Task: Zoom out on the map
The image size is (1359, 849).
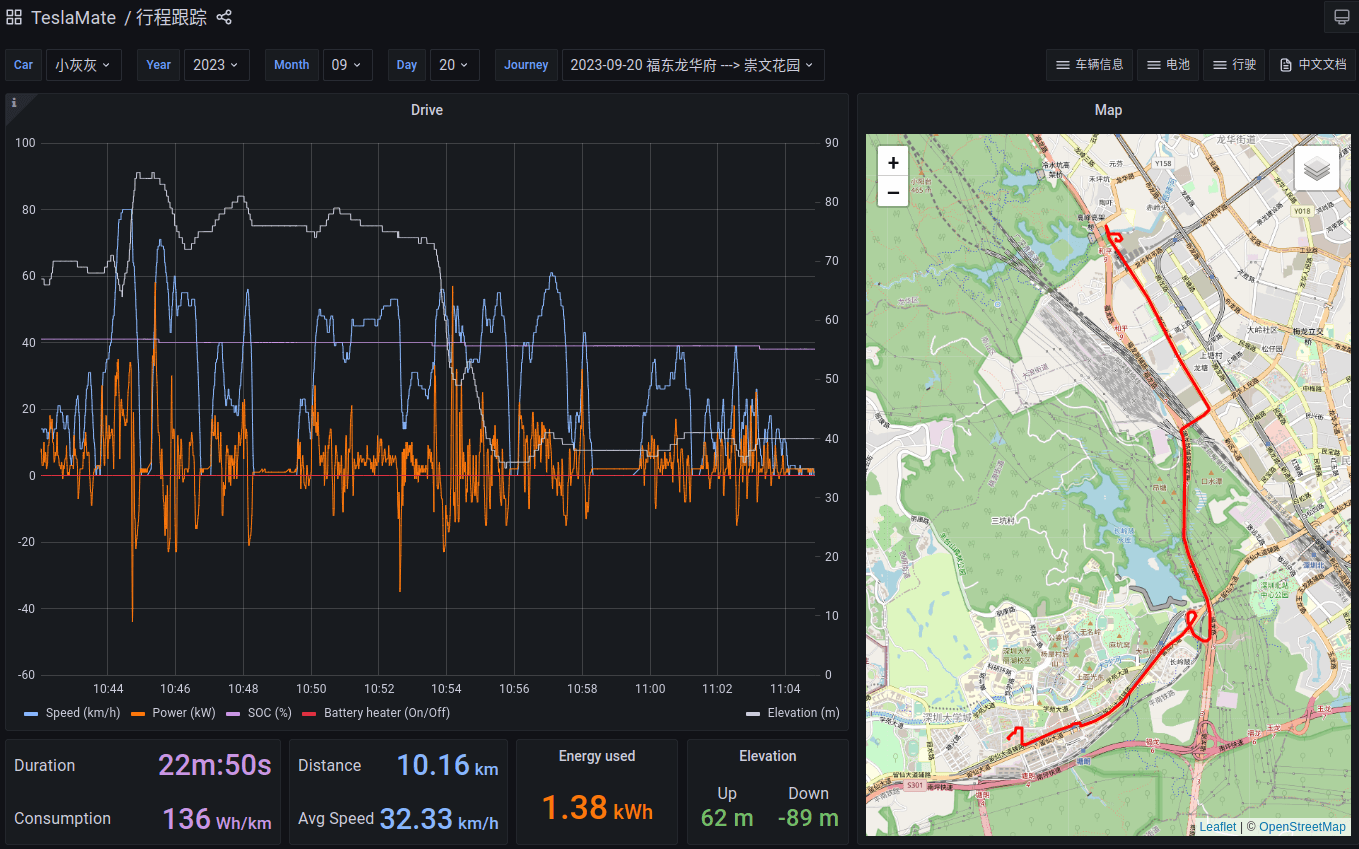Action: click(x=892, y=192)
